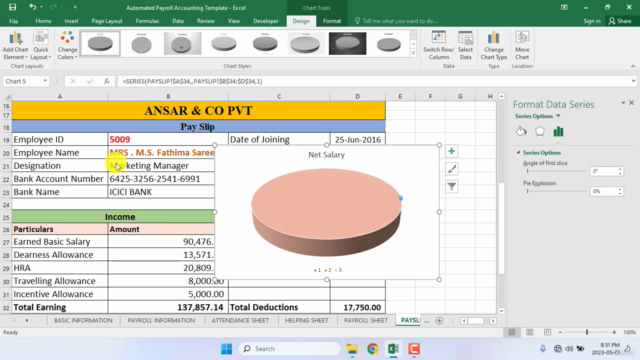
Task: Open the Quick Layout gallery
Action: click(41, 45)
